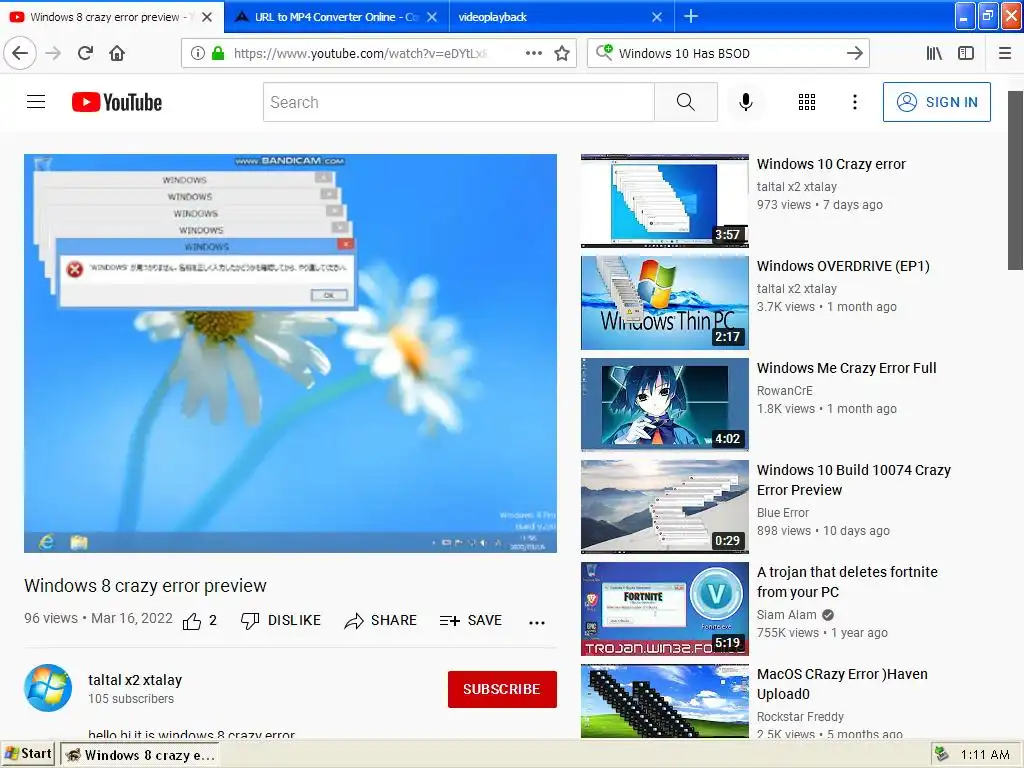Image resolution: width=1024 pixels, height=768 pixels.
Task: Go back to the previous page
Action: click(x=20, y=53)
